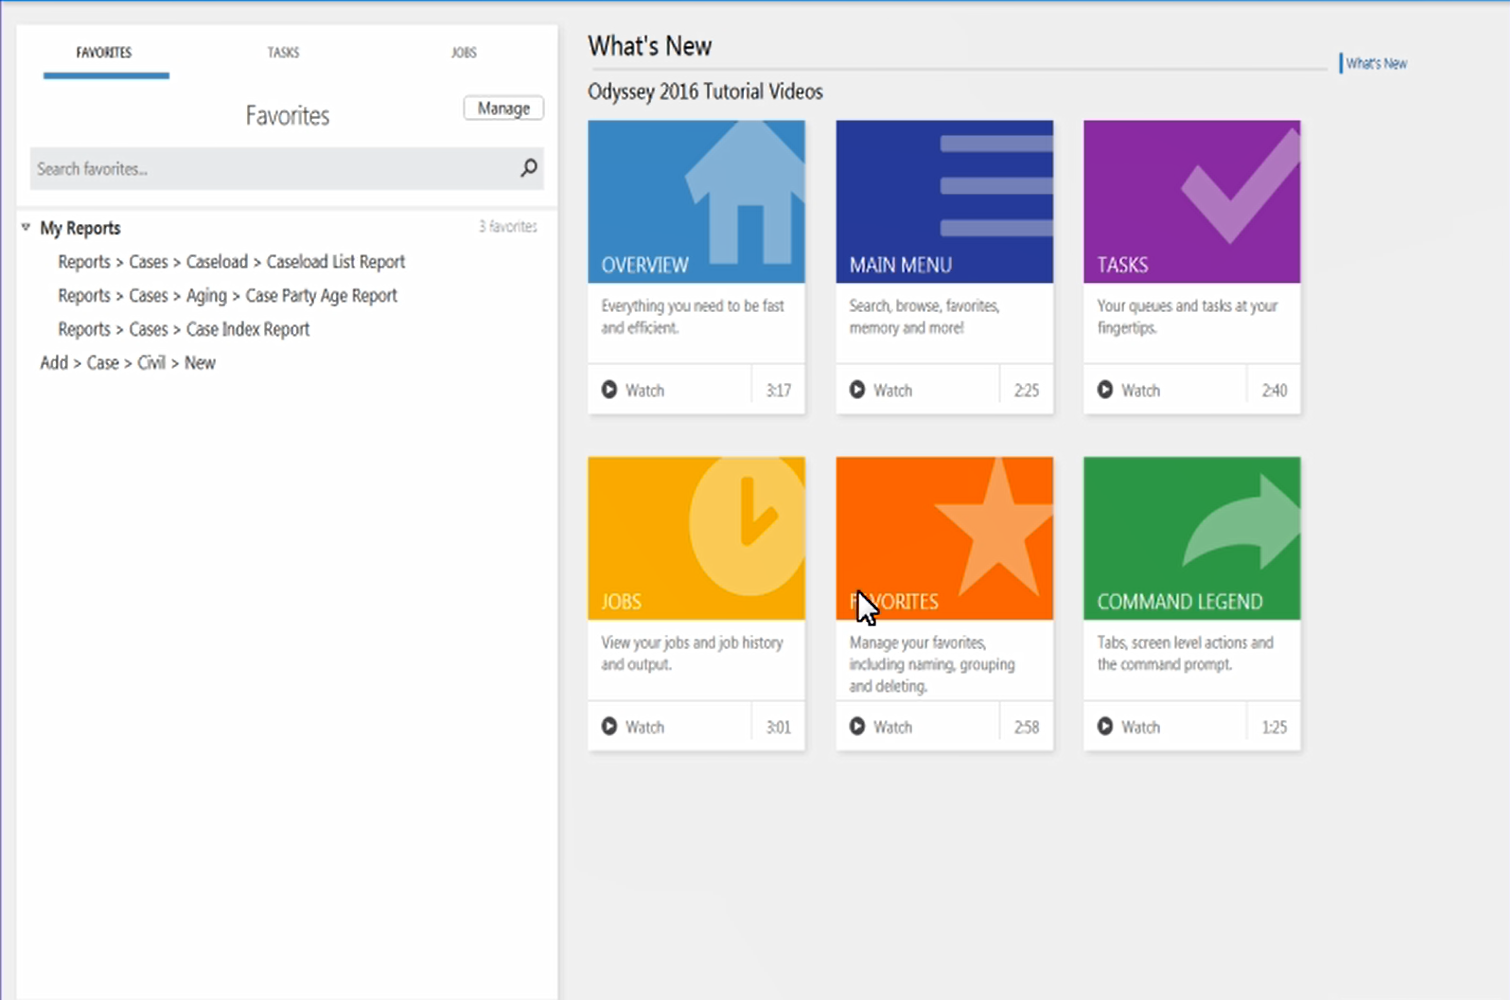Open the Command Legend arrow tile
Viewport: 1510px width, 1000px height.
(x=1192, y=538)
